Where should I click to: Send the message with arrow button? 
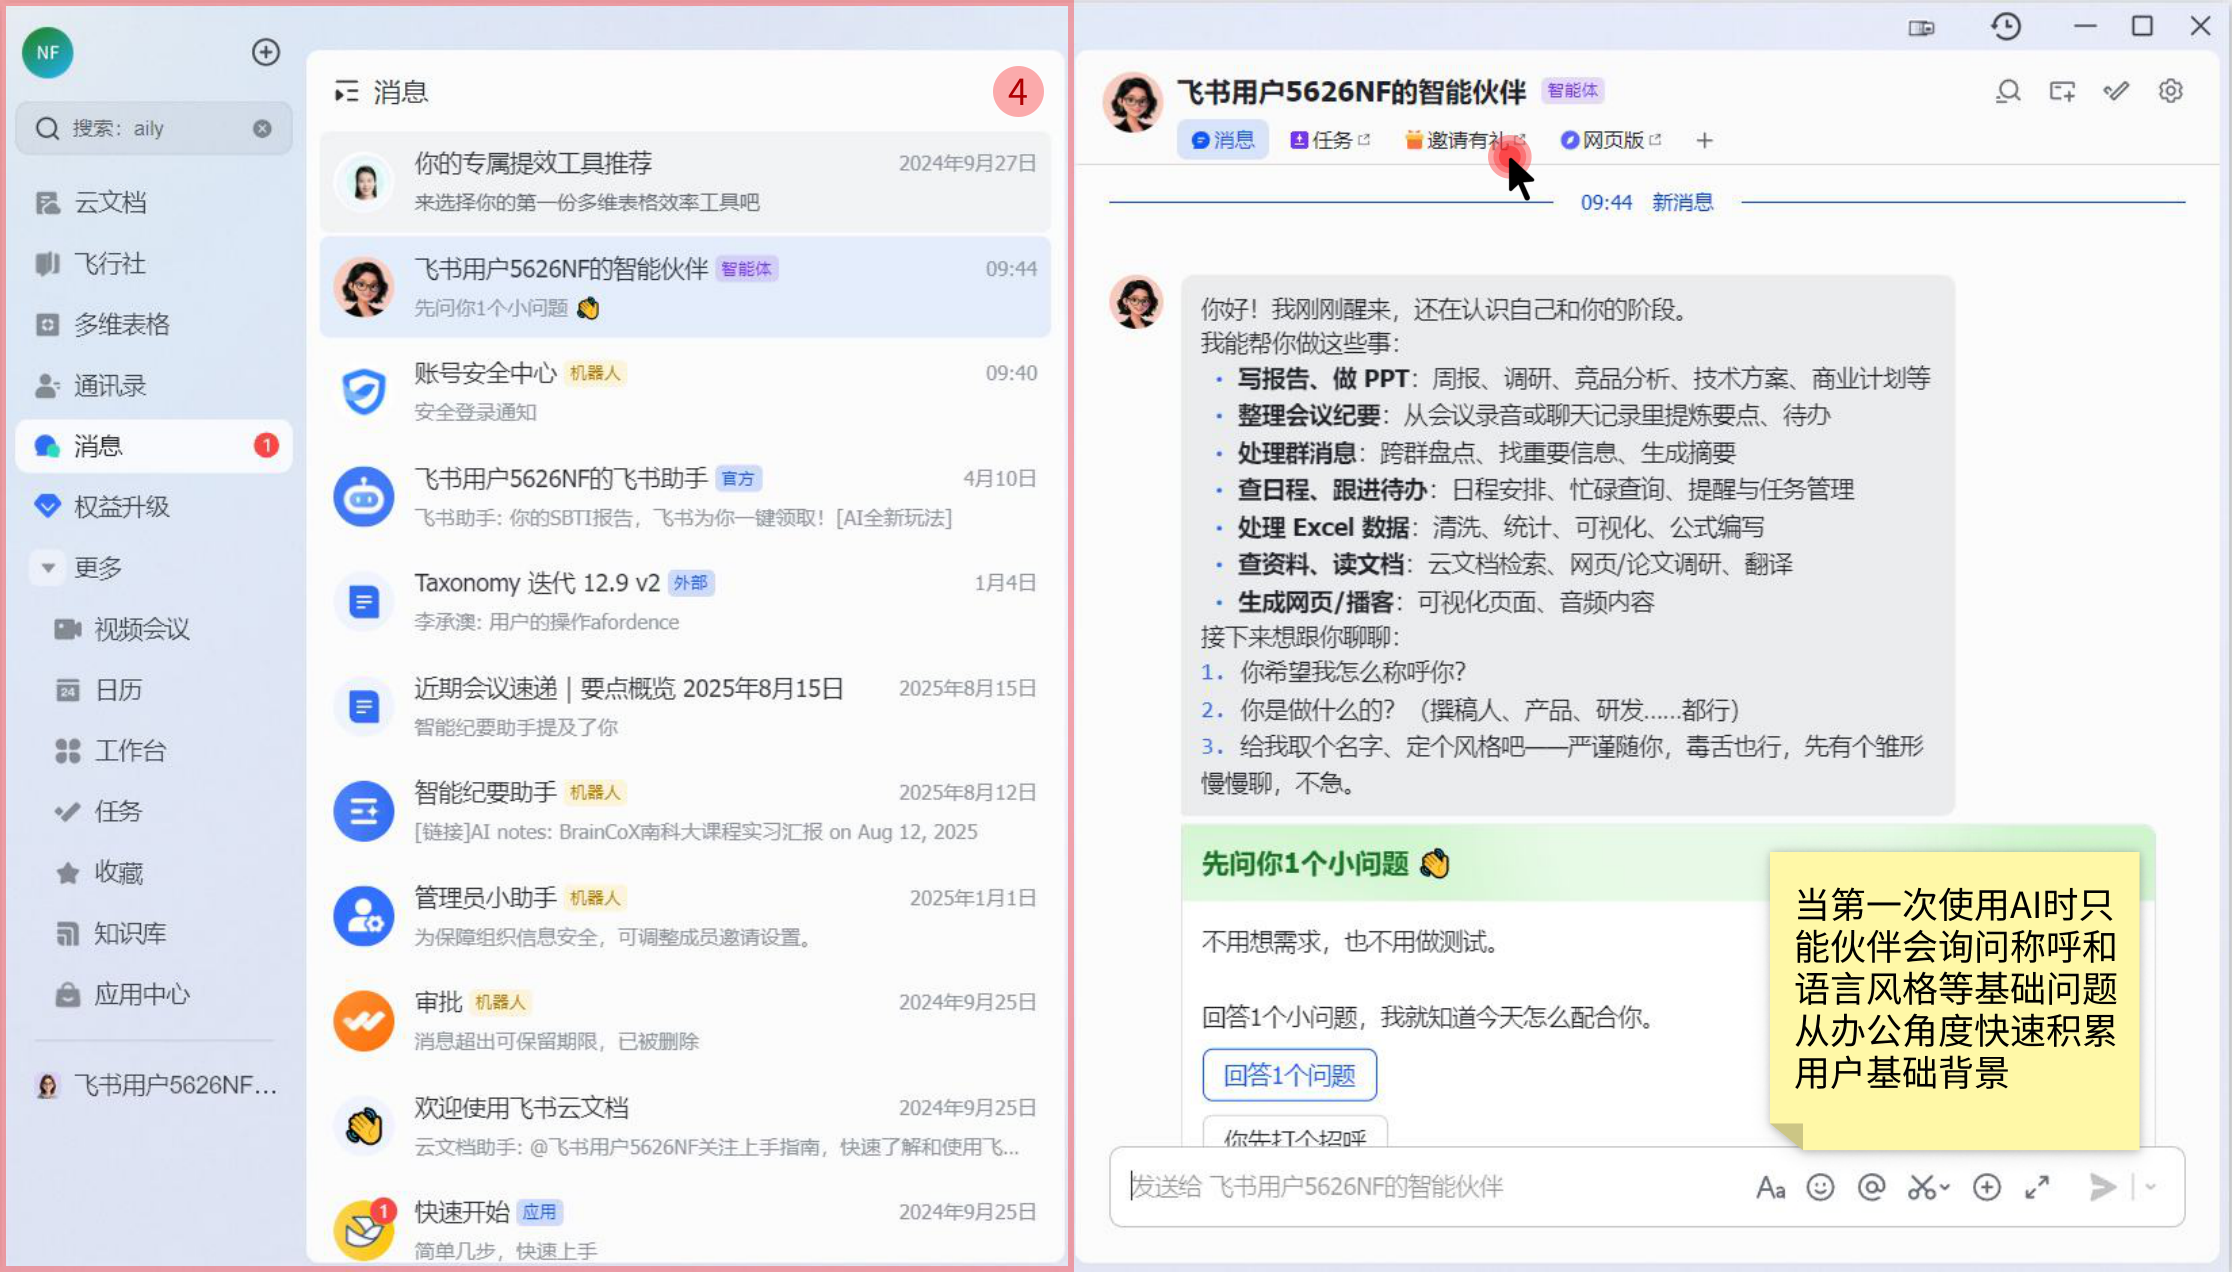coord(2102,1187)
